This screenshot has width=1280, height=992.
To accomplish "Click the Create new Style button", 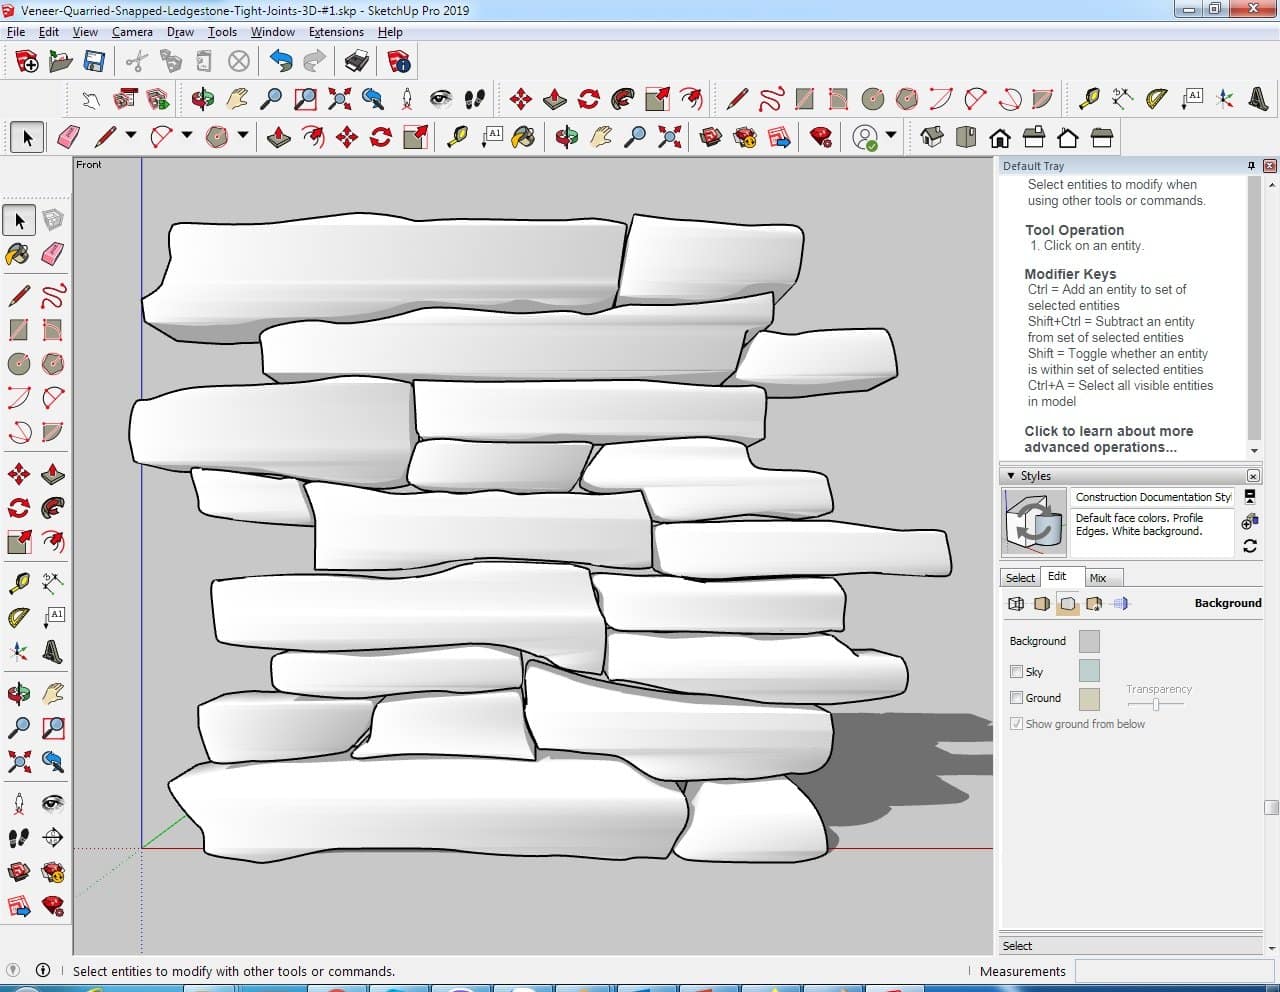I will 1249,522.
